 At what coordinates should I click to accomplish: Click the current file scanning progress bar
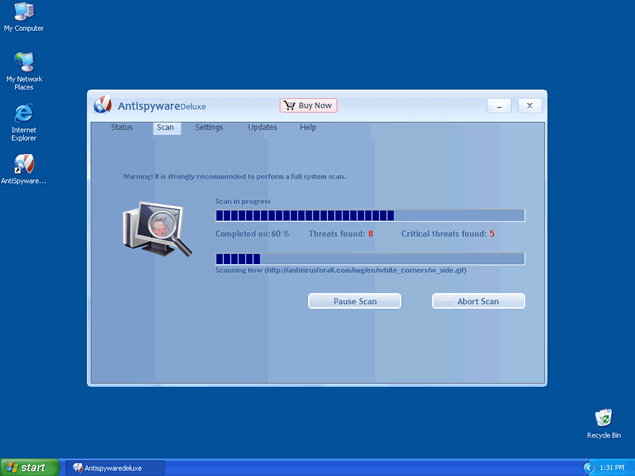pyautogui.click(x=369, y=259)
